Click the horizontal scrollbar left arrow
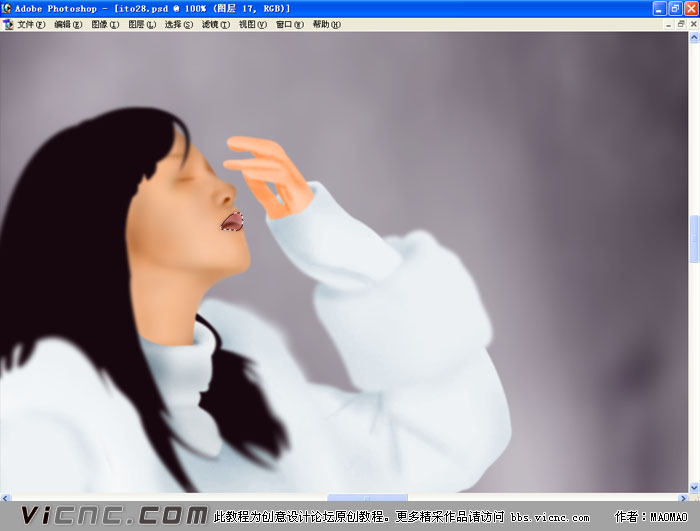Image resolution: width=700 pixels, height=531 pixels. pos(5,498)
